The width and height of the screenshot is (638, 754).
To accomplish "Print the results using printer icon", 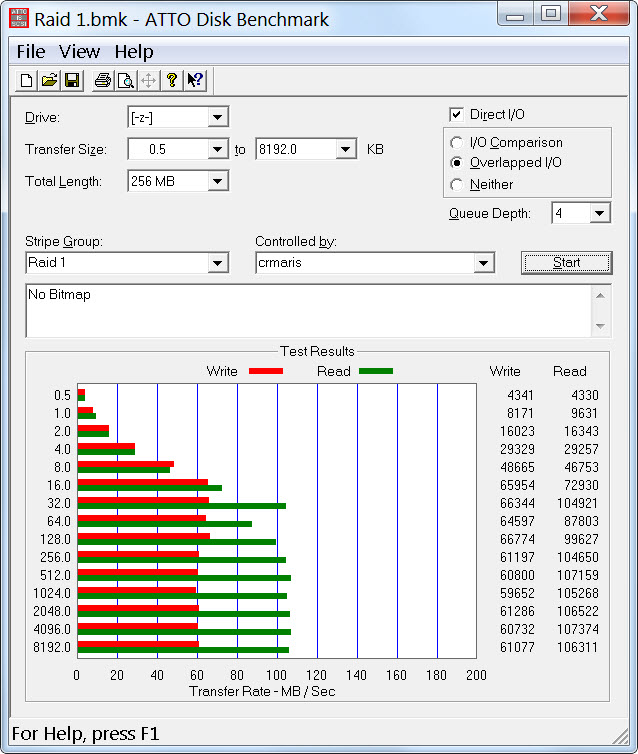I will pos(102,80).
